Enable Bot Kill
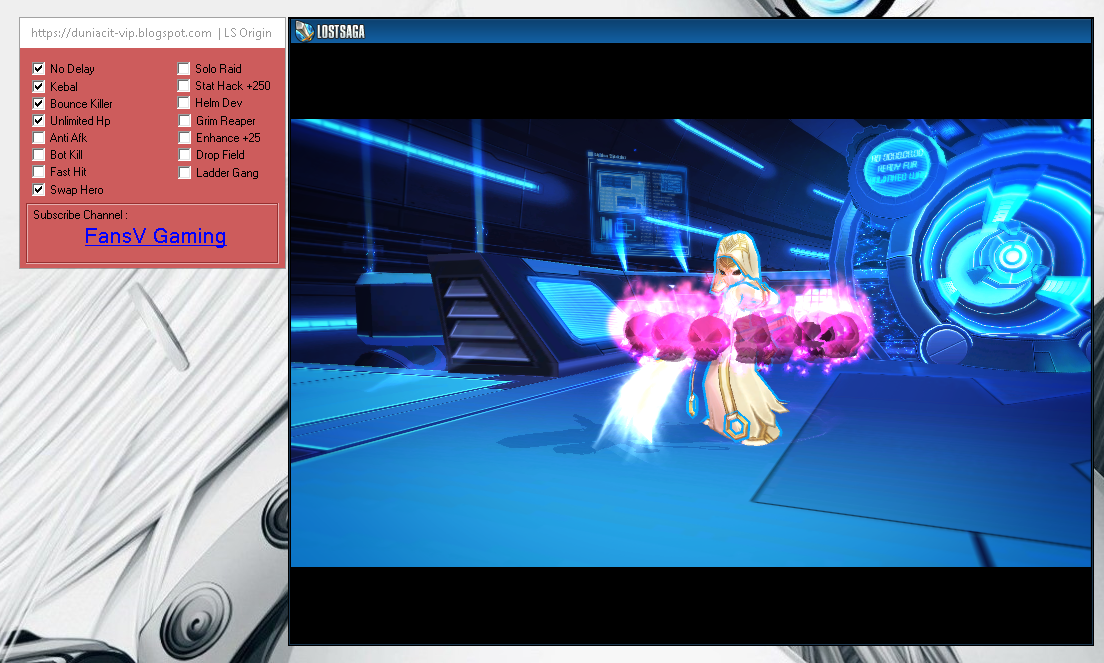 38,154
